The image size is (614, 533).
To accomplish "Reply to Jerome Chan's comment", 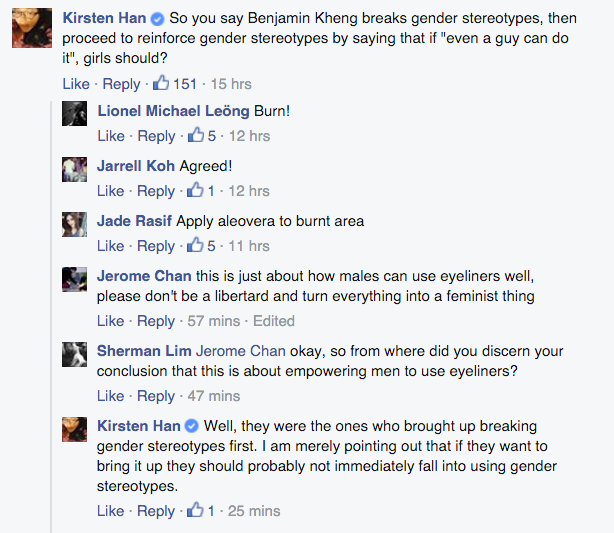I will click(155, 321).
